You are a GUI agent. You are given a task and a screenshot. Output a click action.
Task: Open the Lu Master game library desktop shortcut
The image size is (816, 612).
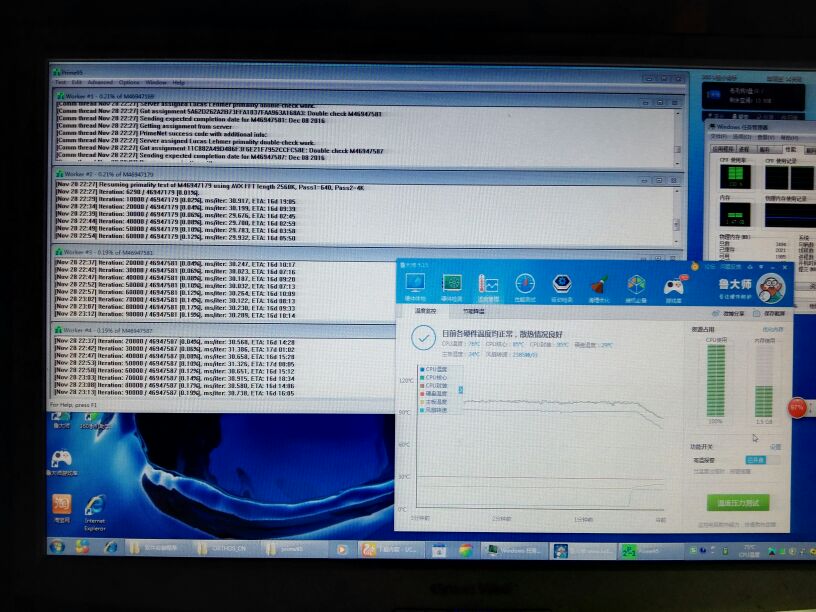pos(61,464)
